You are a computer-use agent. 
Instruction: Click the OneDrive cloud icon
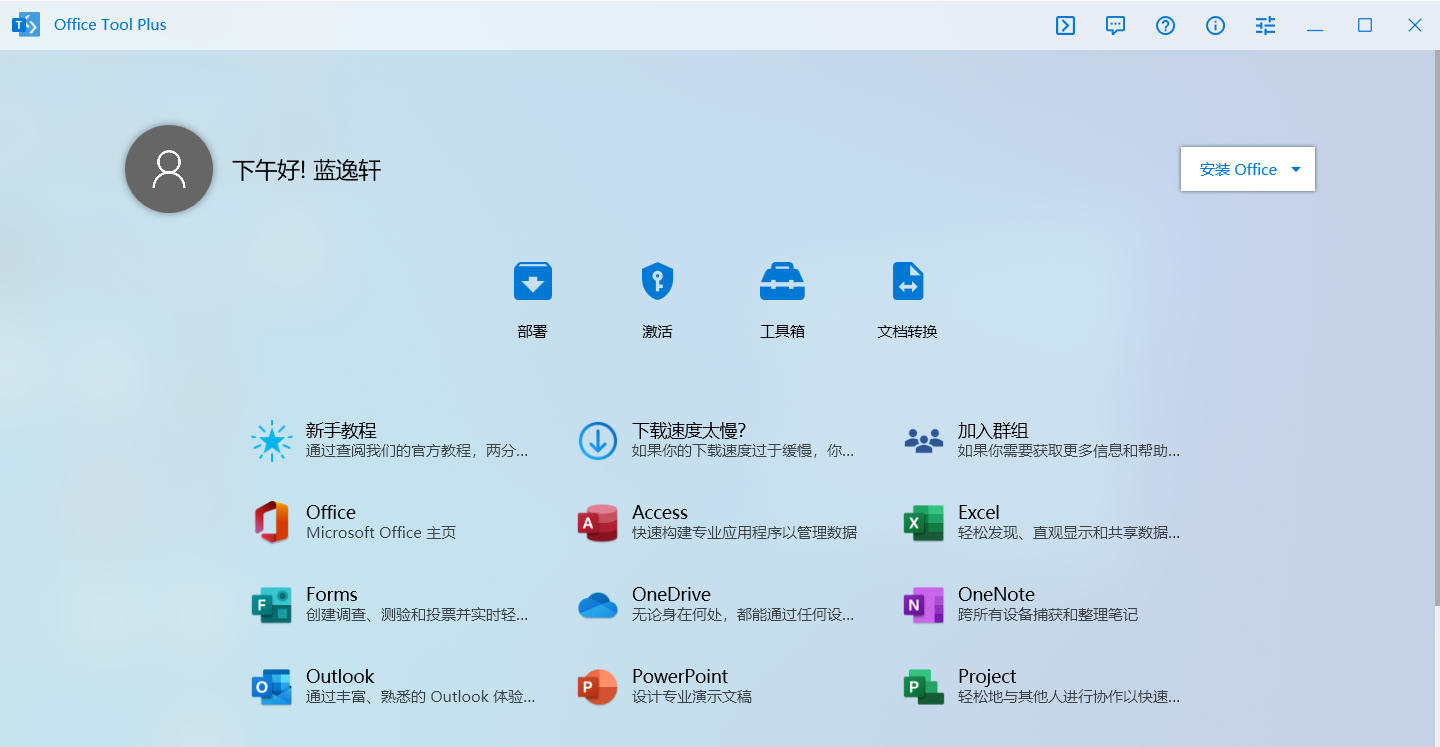click(598, 605)
